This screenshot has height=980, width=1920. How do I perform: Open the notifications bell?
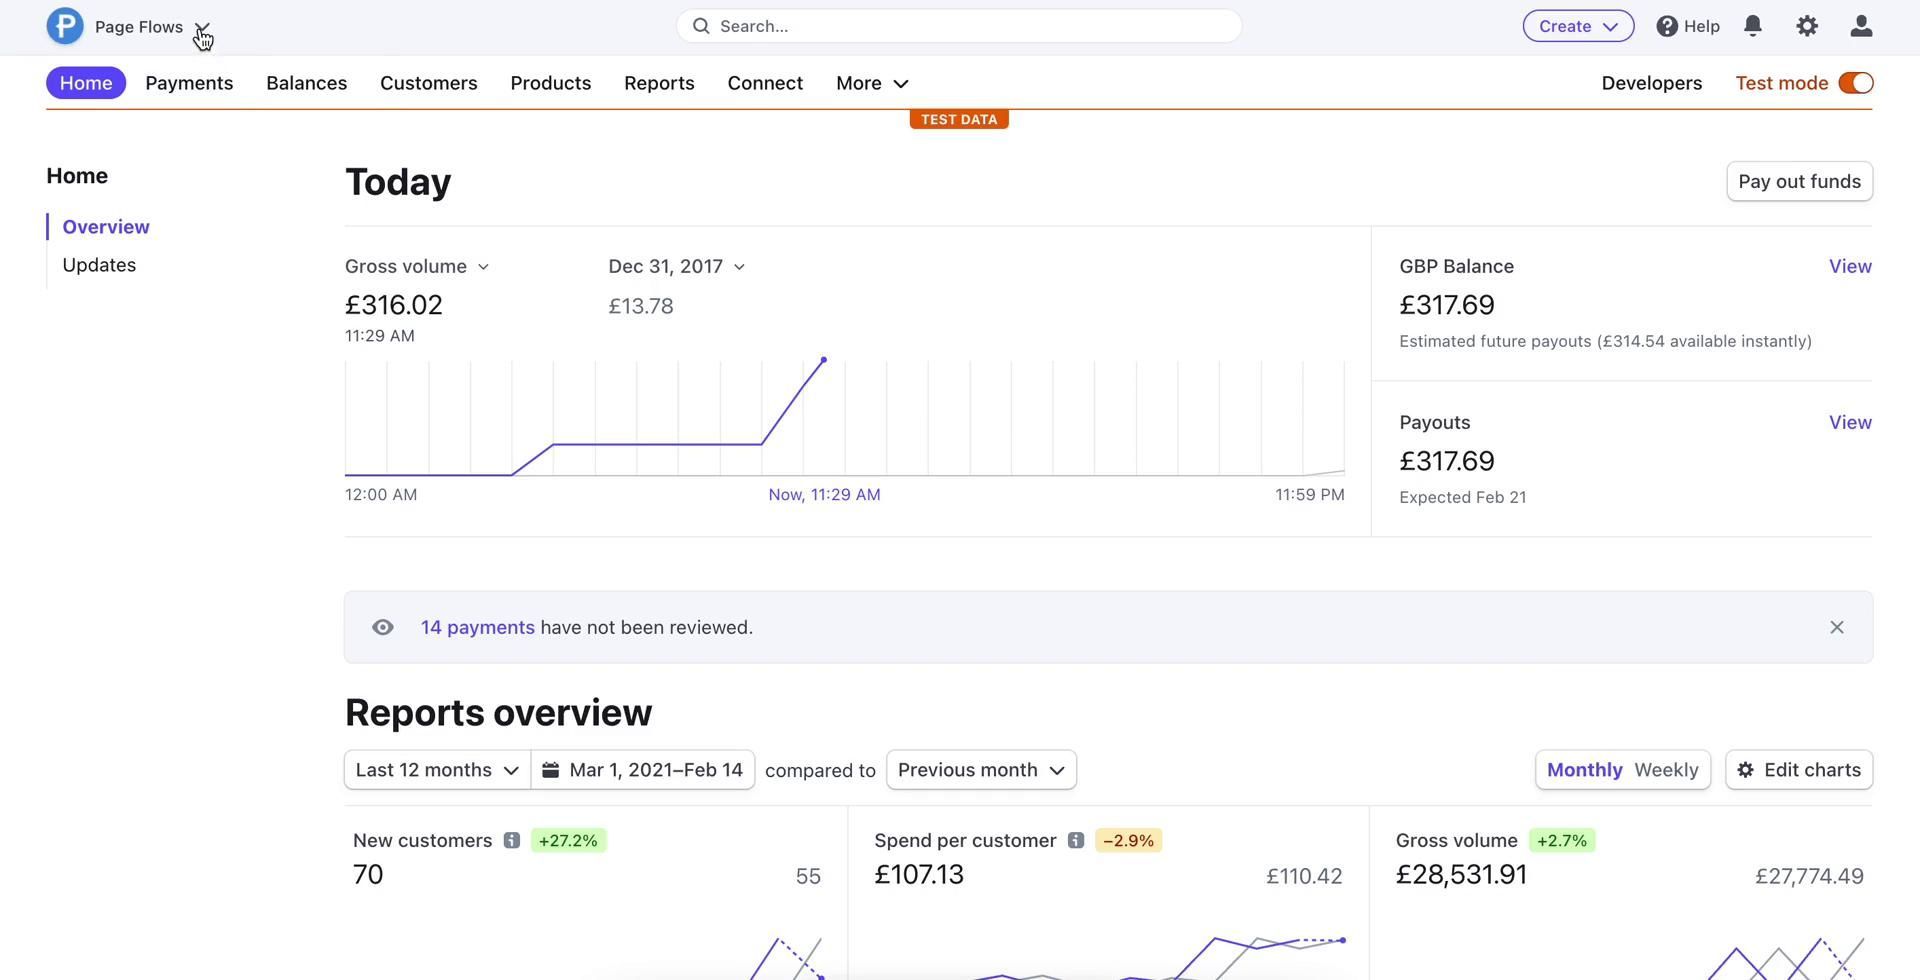coord(1752,26)
